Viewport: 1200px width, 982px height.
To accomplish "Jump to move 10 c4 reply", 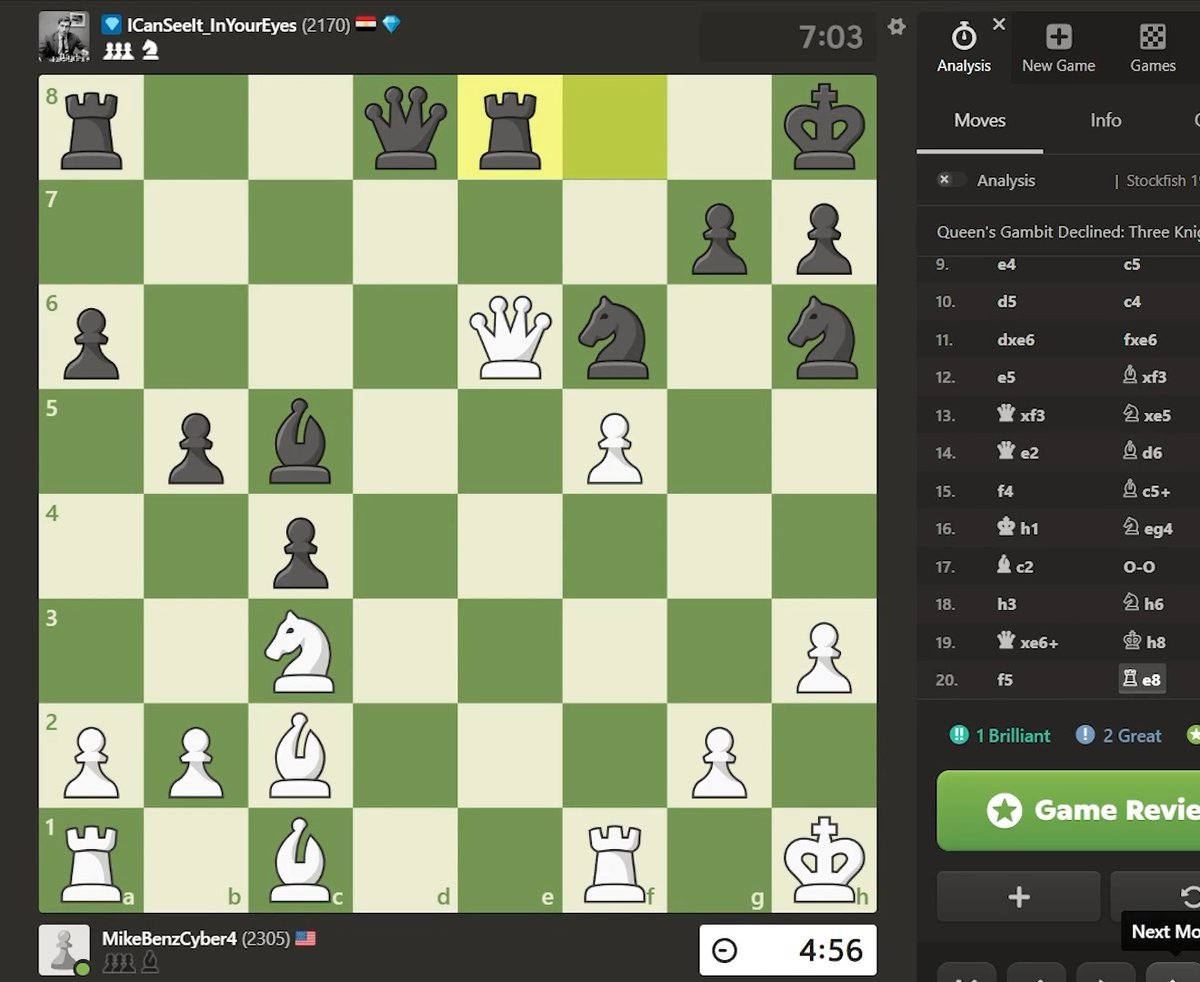I will click(x=1132, y=302).
